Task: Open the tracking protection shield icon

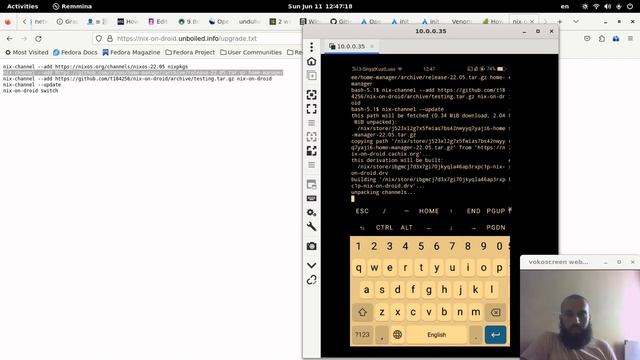Action: coord(99,38)
